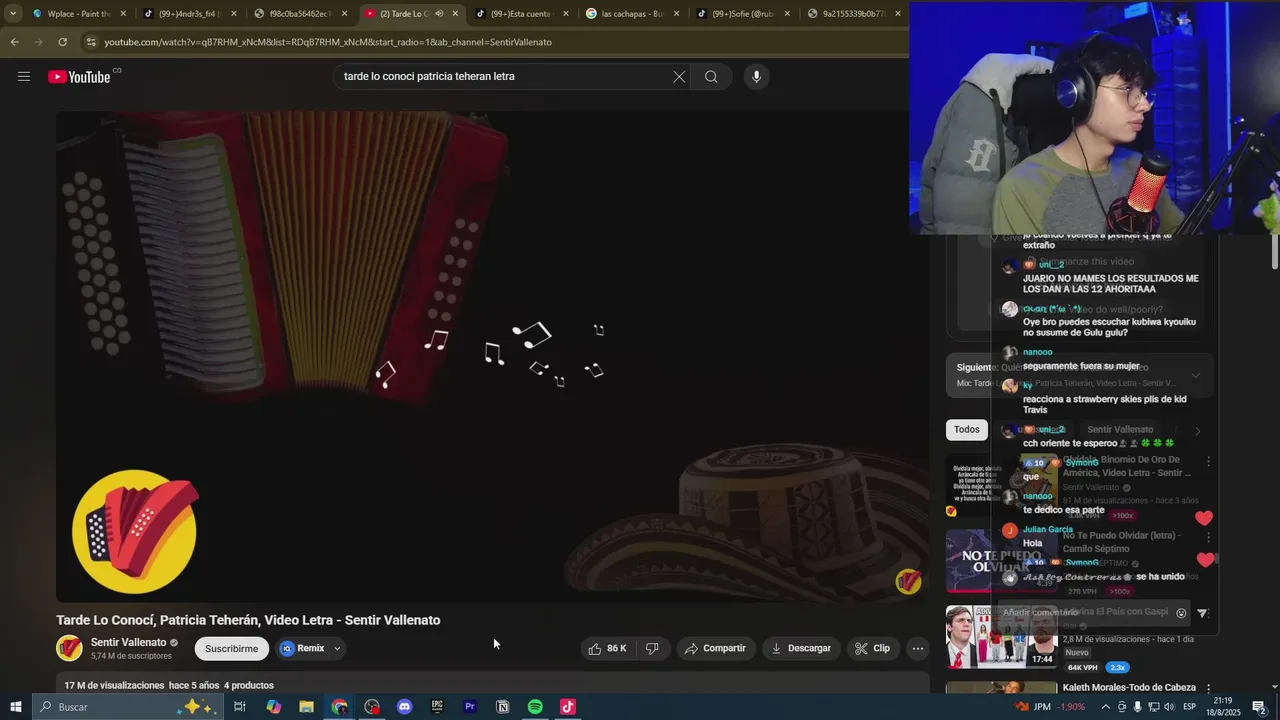Click the browser address bar URL
The image size is (1280, 720).
[x=328, y=42]
